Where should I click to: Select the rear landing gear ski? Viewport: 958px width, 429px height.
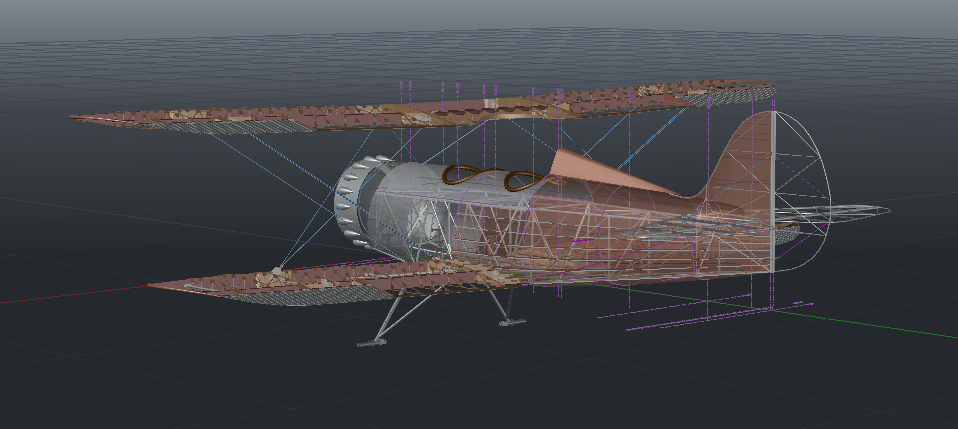tap(512, 322)
